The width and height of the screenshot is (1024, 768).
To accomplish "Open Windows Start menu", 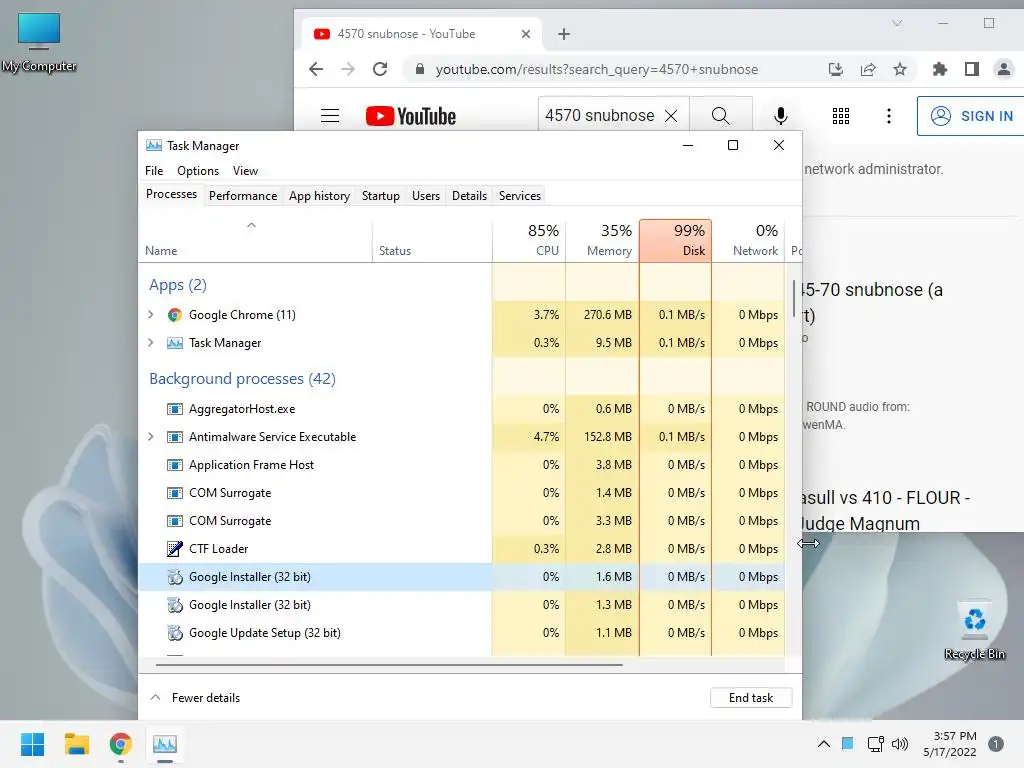I will tap(32, 744).
